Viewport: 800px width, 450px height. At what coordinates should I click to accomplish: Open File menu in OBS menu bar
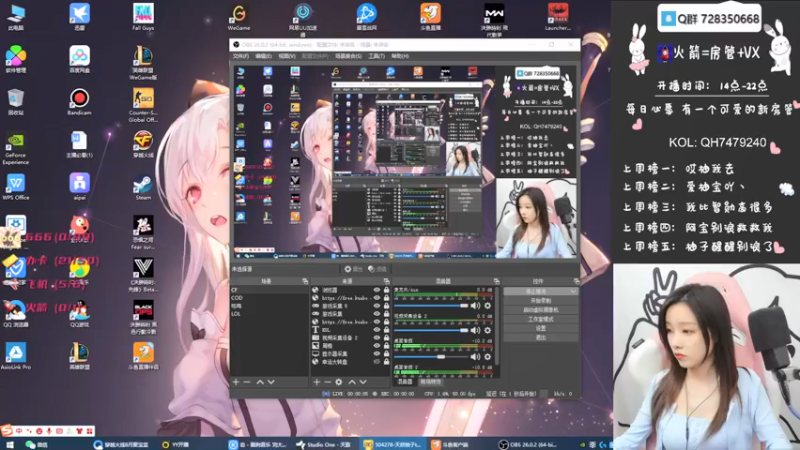[x=241, y=56]
